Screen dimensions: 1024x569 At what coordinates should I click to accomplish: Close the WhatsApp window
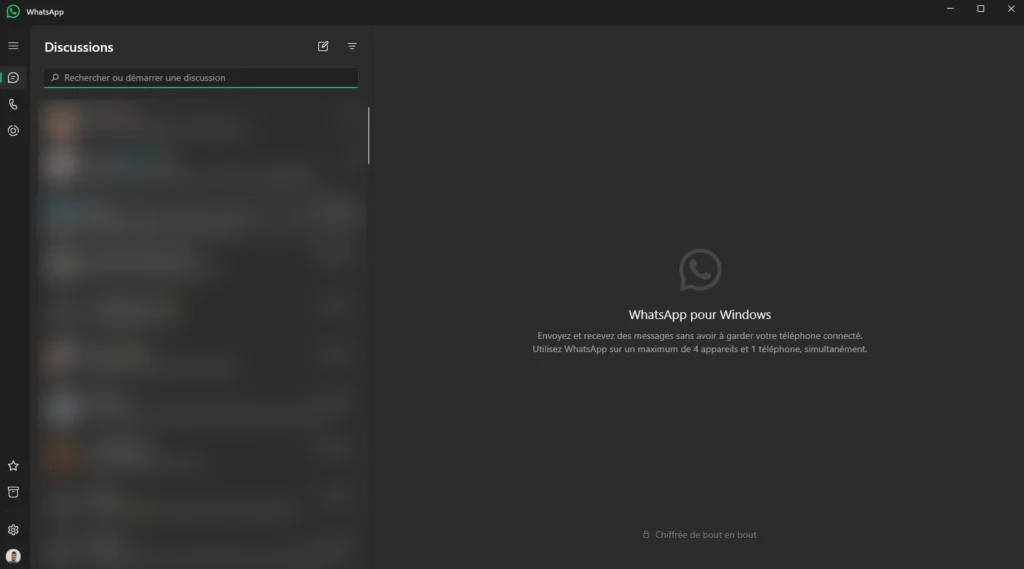tap(1011, 8)
